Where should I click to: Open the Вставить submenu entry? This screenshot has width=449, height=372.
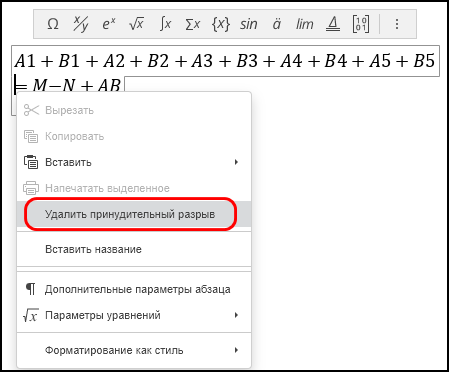(134, 162)
